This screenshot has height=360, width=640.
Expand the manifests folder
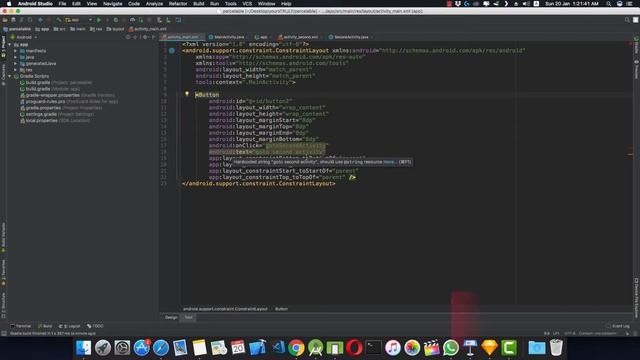click(x=16, y=51)
